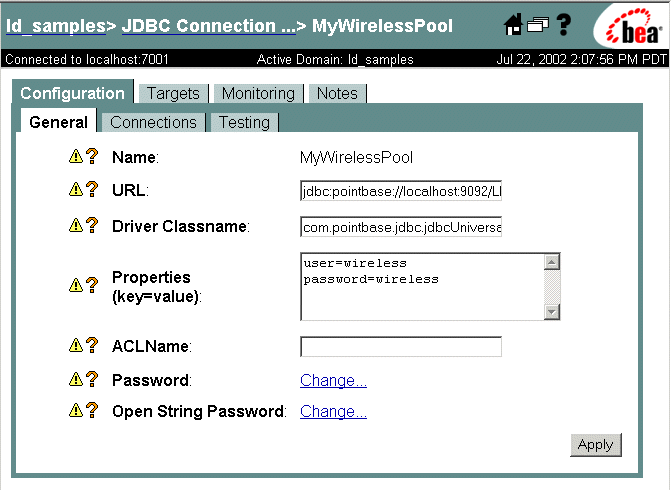
Task: Click the Open String Password label
Action: (x=199, y=411)
